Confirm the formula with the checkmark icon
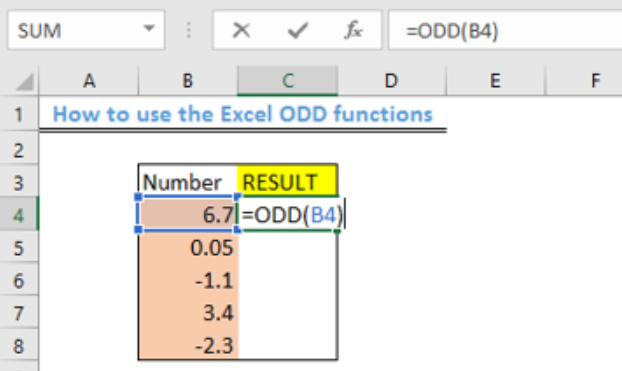The width and height of the screenshot is (622, 371). click(x=298, y=30)
